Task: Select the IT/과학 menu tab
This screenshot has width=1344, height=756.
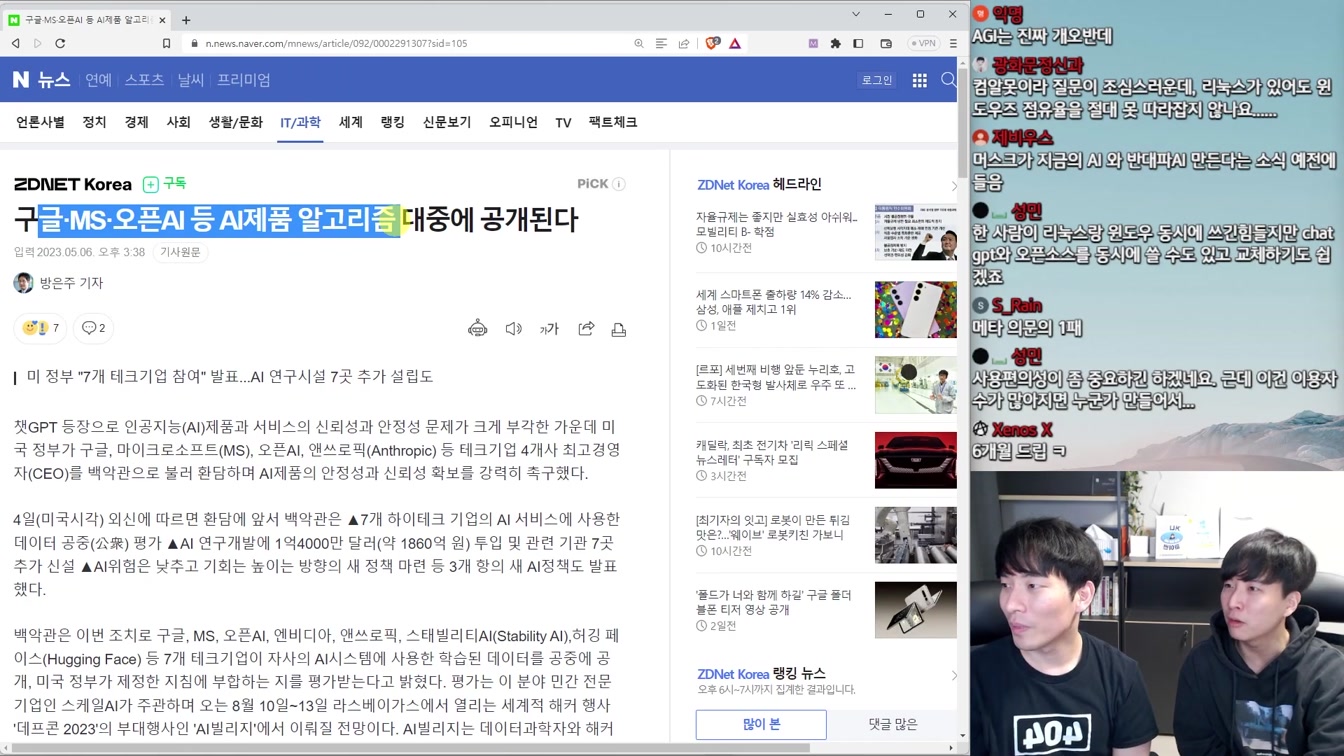Action: [x=300, y=123]
